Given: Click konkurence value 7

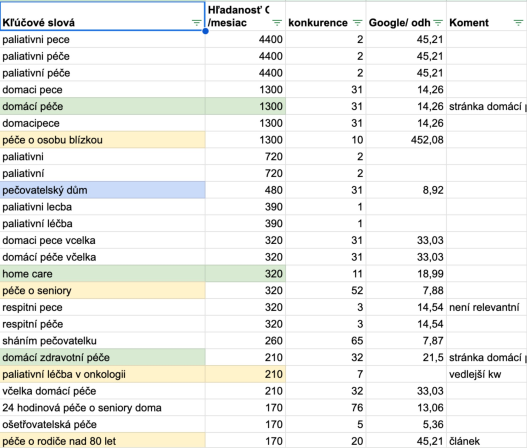Looking at the screenshot, I should [x=360, y=374].
